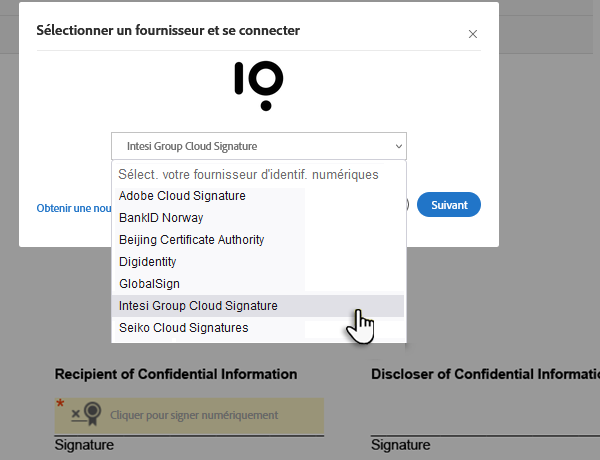This screenshot has width=600, height=460.
Task: Collapse the provider dropdown via its chevron
Action: 398,146
